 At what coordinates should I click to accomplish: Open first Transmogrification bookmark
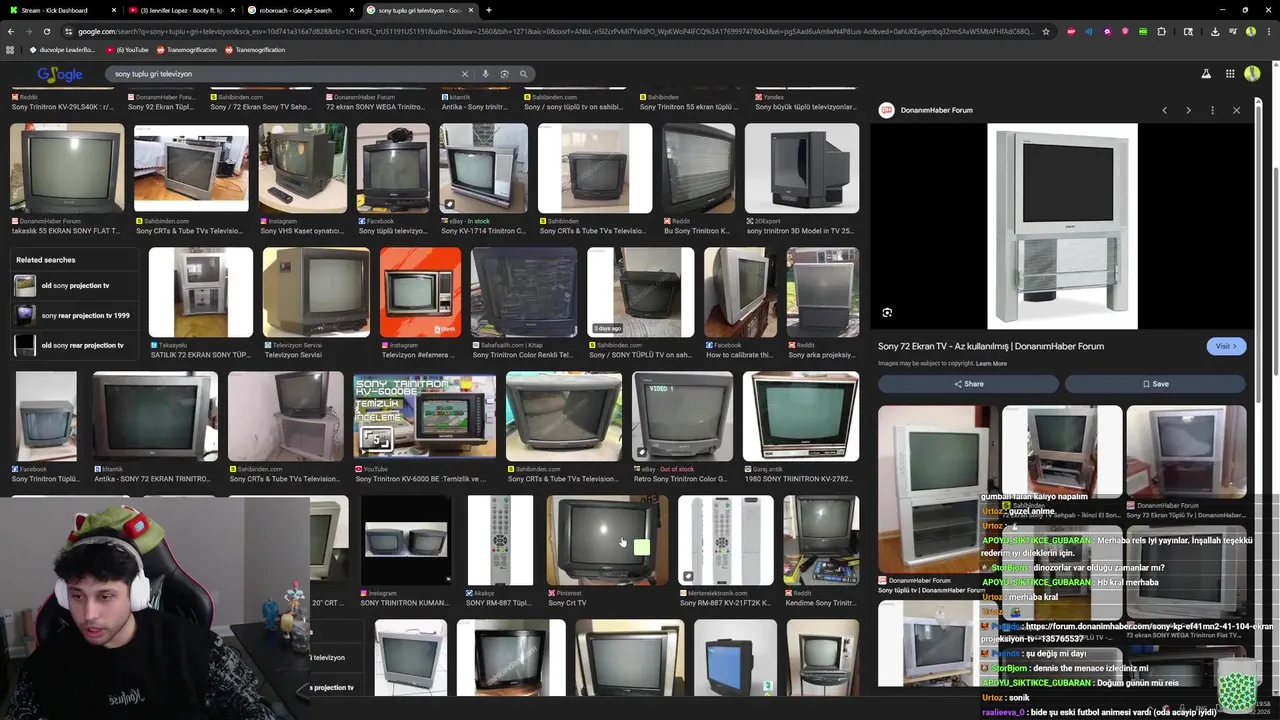pyautogui.click(x=186, y=49)
